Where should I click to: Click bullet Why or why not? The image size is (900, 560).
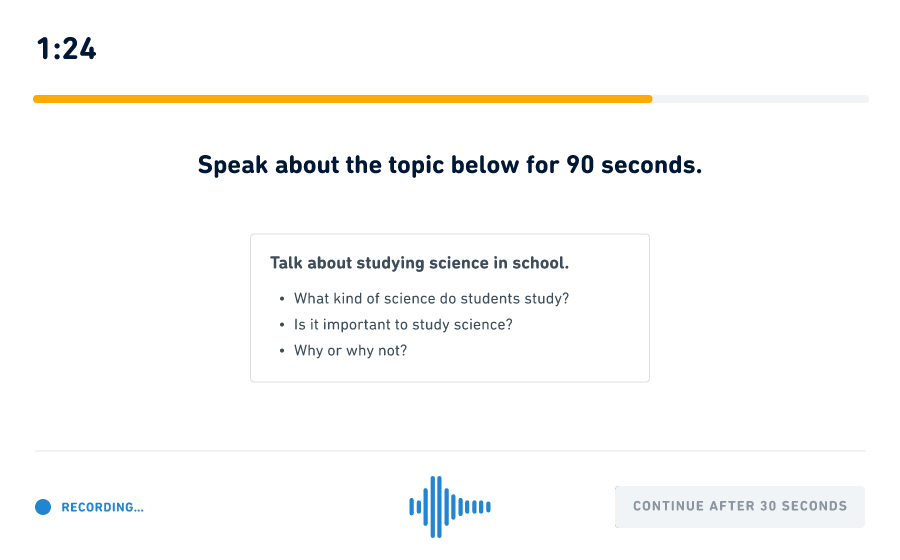[x=351, y=351]
